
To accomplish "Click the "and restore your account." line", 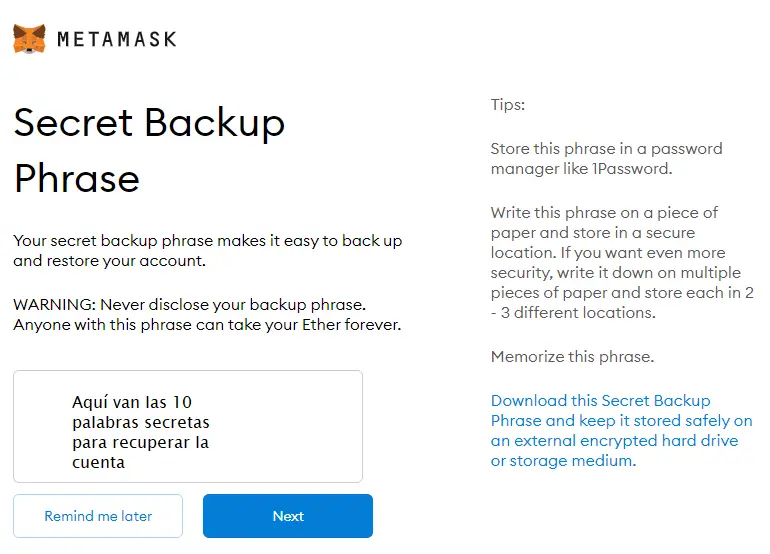I will click(x=109, y=261).
